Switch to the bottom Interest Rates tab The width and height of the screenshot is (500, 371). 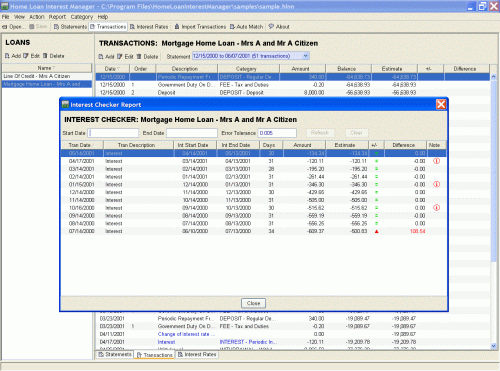tap(197, 354)
